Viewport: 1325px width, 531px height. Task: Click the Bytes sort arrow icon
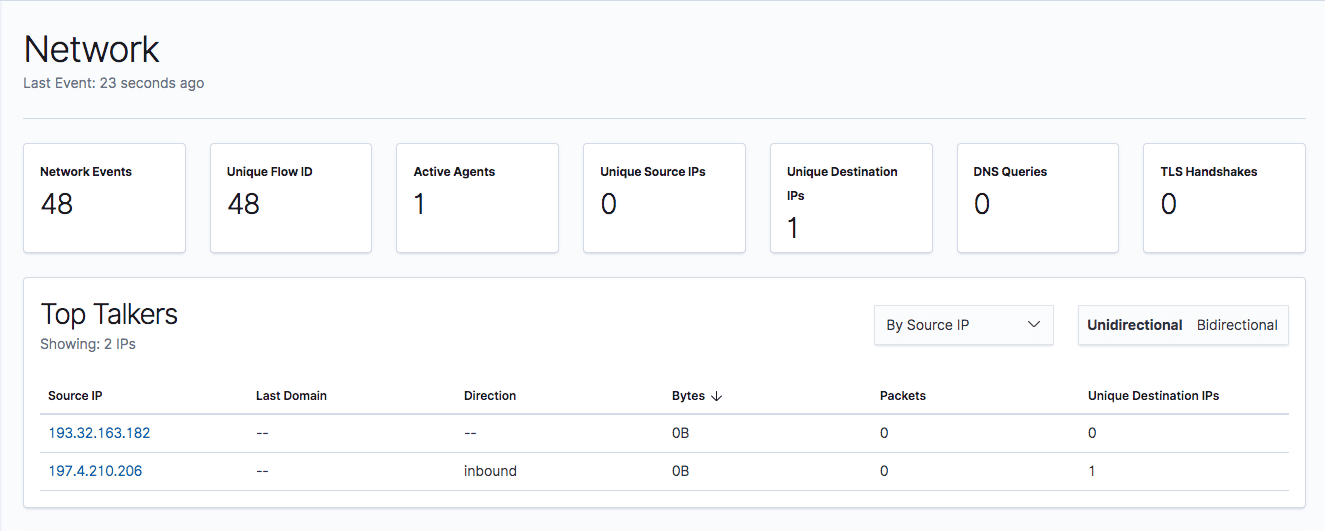pyautogui.click(x=716, y=396)
